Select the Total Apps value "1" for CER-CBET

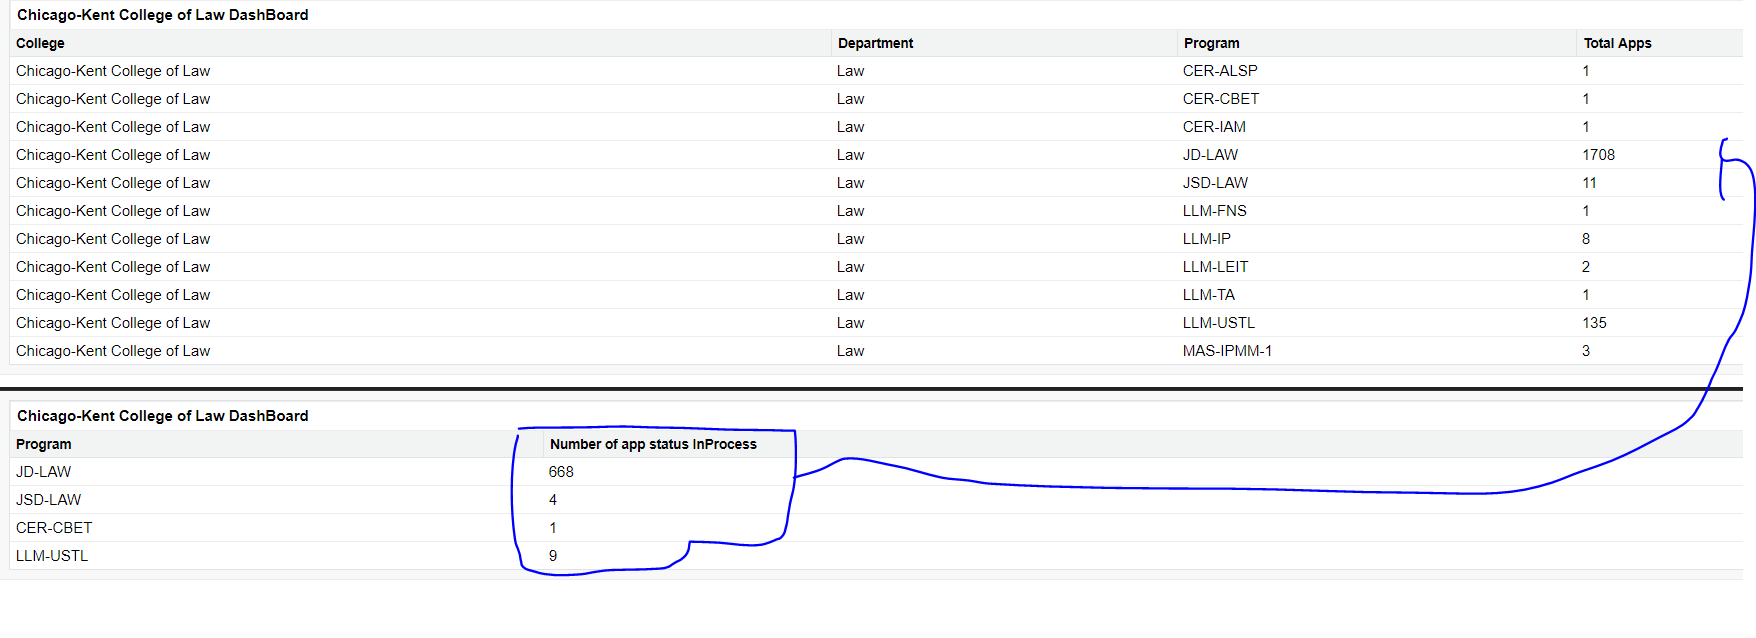pyautogui.click(x=1586, y=99)
